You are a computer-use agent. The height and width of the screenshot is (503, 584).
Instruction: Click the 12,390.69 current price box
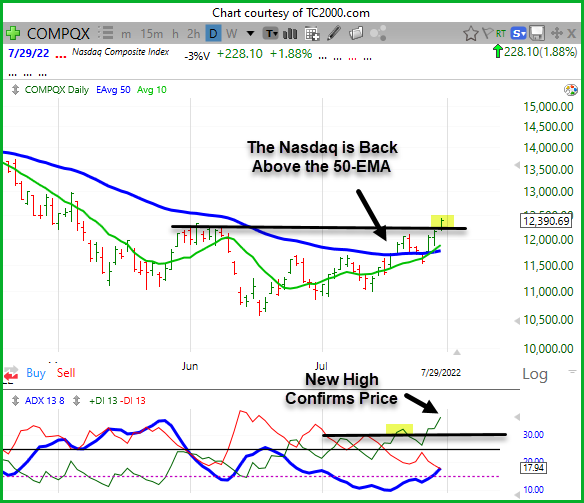click(x=546, y=221)
